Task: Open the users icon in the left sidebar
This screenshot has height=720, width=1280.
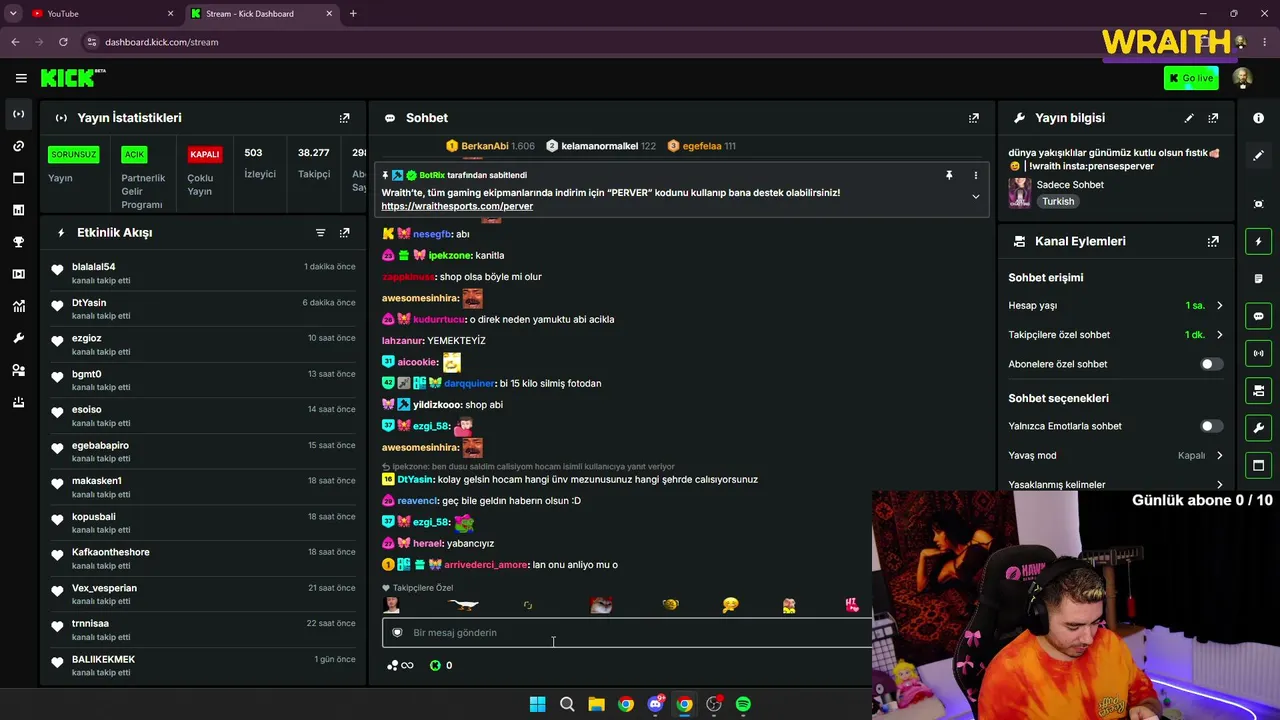Action: pyautogui.click(x=18, y=370)
